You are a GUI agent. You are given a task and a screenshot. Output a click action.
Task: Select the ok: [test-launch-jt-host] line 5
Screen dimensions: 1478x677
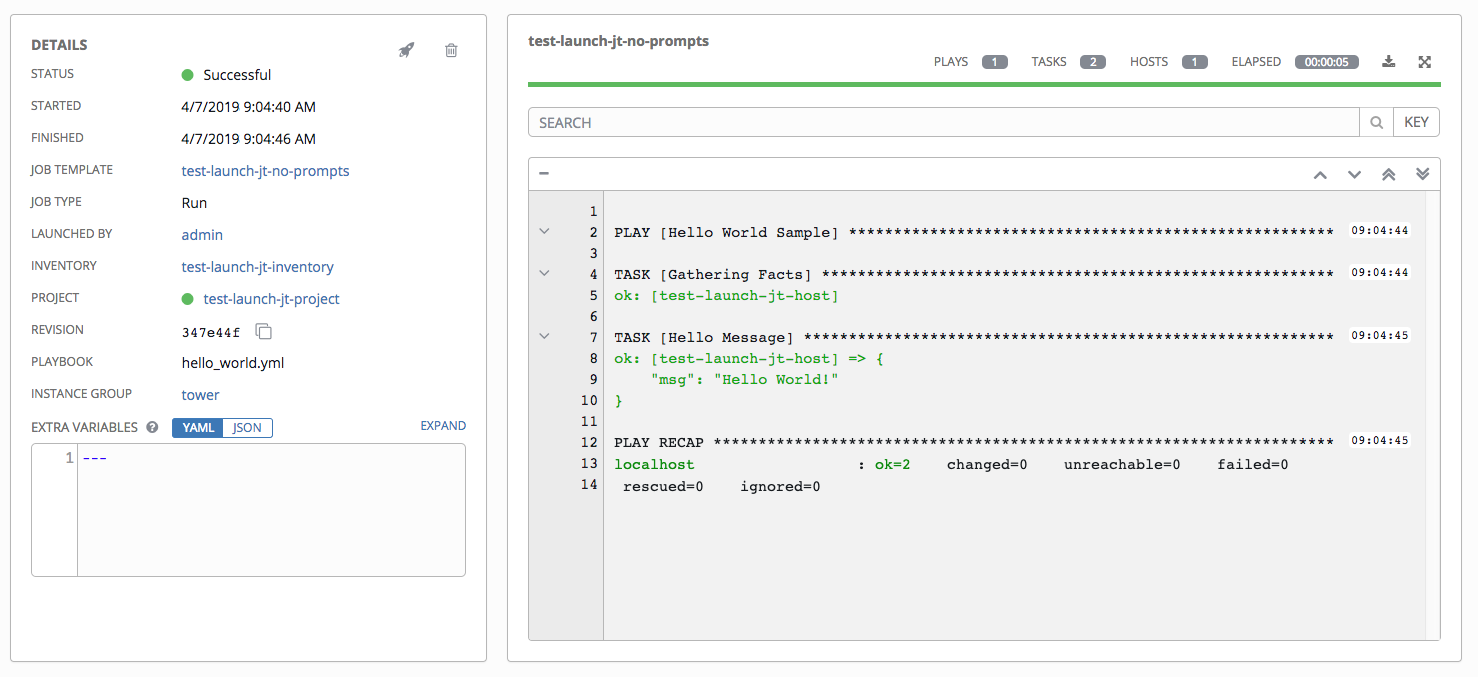[x=726, y=296]
